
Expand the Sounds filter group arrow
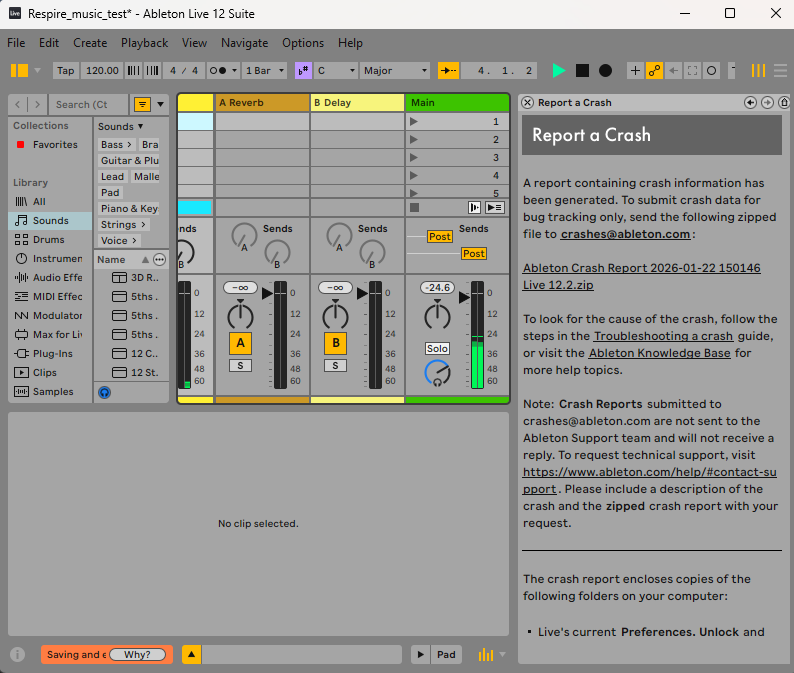click(x=140, y=126)
